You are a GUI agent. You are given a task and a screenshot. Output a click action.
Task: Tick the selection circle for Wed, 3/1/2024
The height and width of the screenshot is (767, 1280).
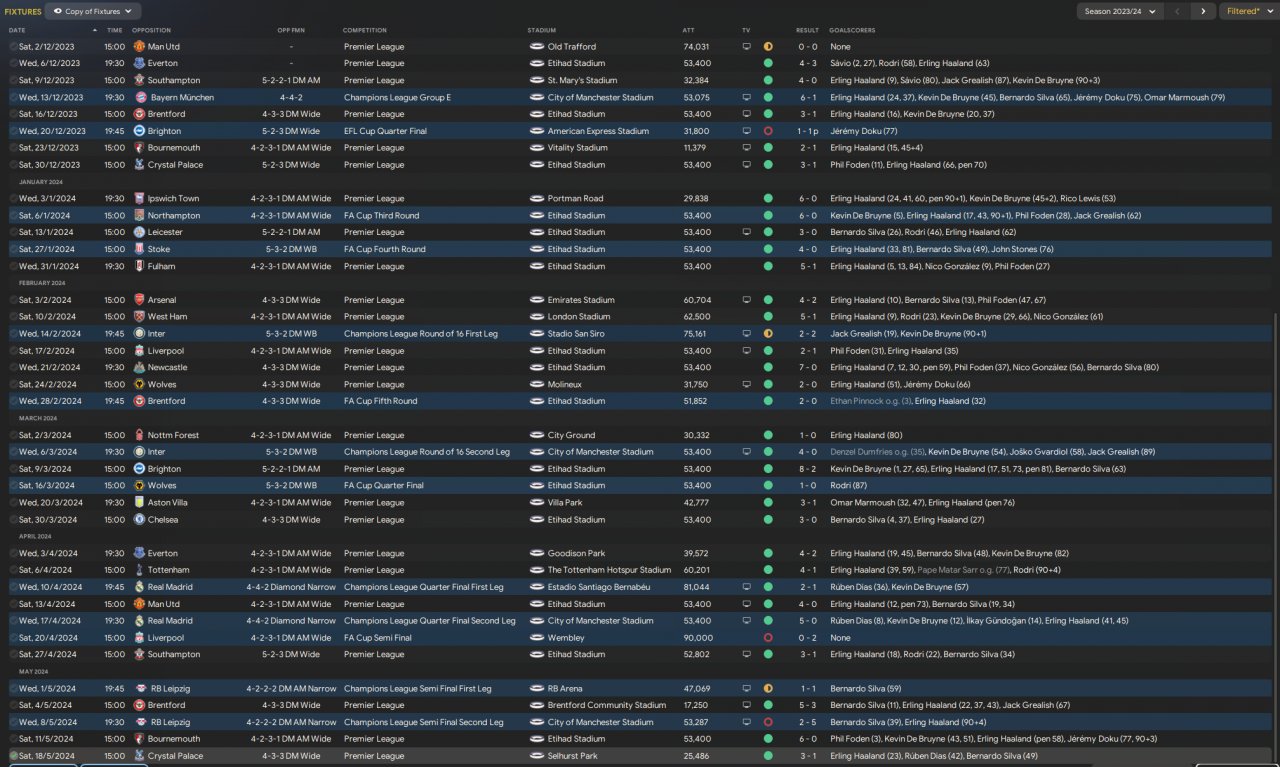(x=14, y=199)
